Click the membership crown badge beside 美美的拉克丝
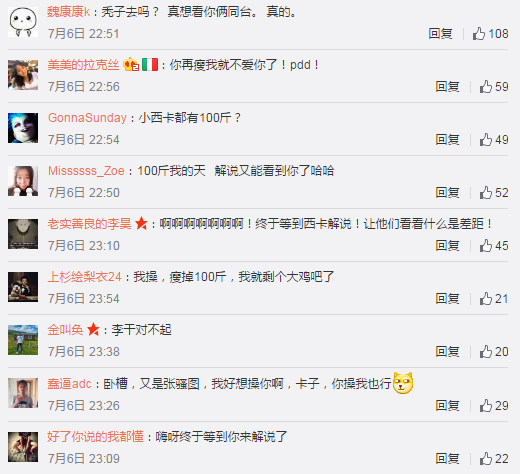This screenshot has height=474, width=520. 131,64
